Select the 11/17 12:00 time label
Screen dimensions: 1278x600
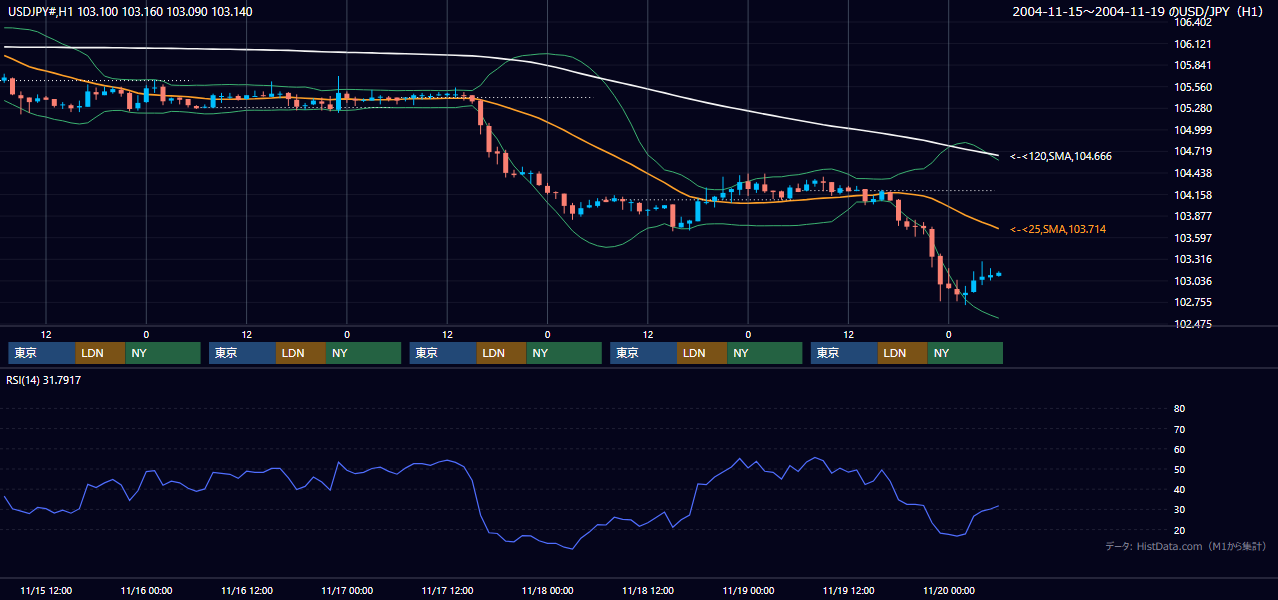click(x=447, y=590)
